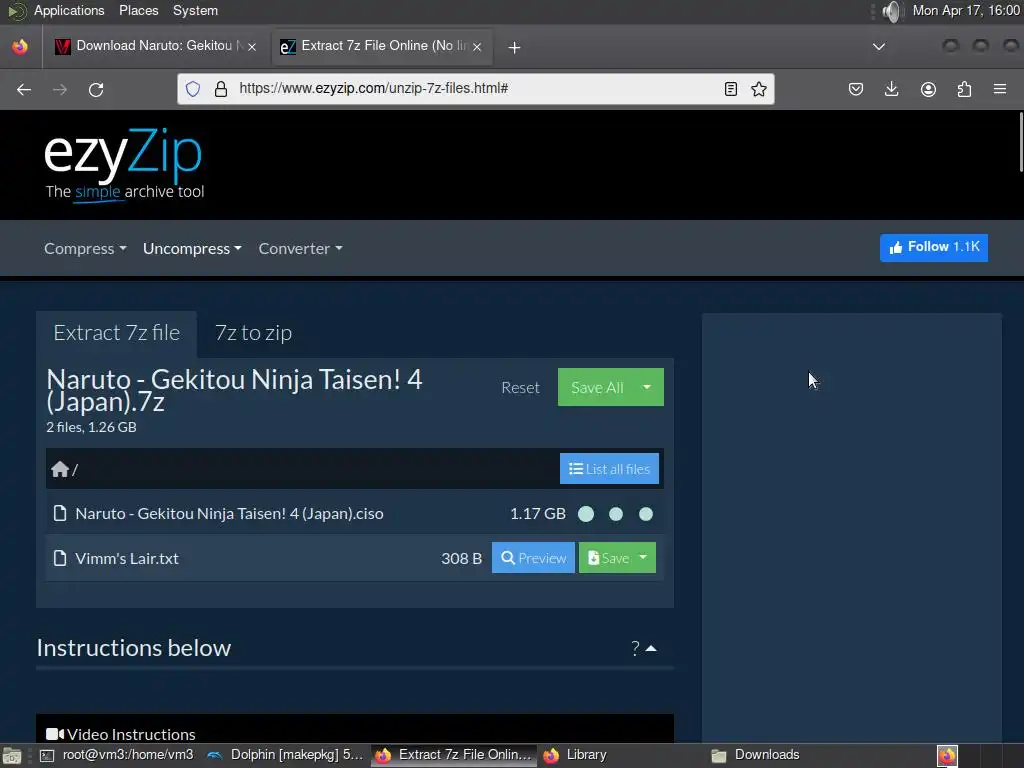This screenshot has height=768, width=1024.
Task: Switch to the Dolphin [makepkg] taskbar window
Action: click(285, 755)
